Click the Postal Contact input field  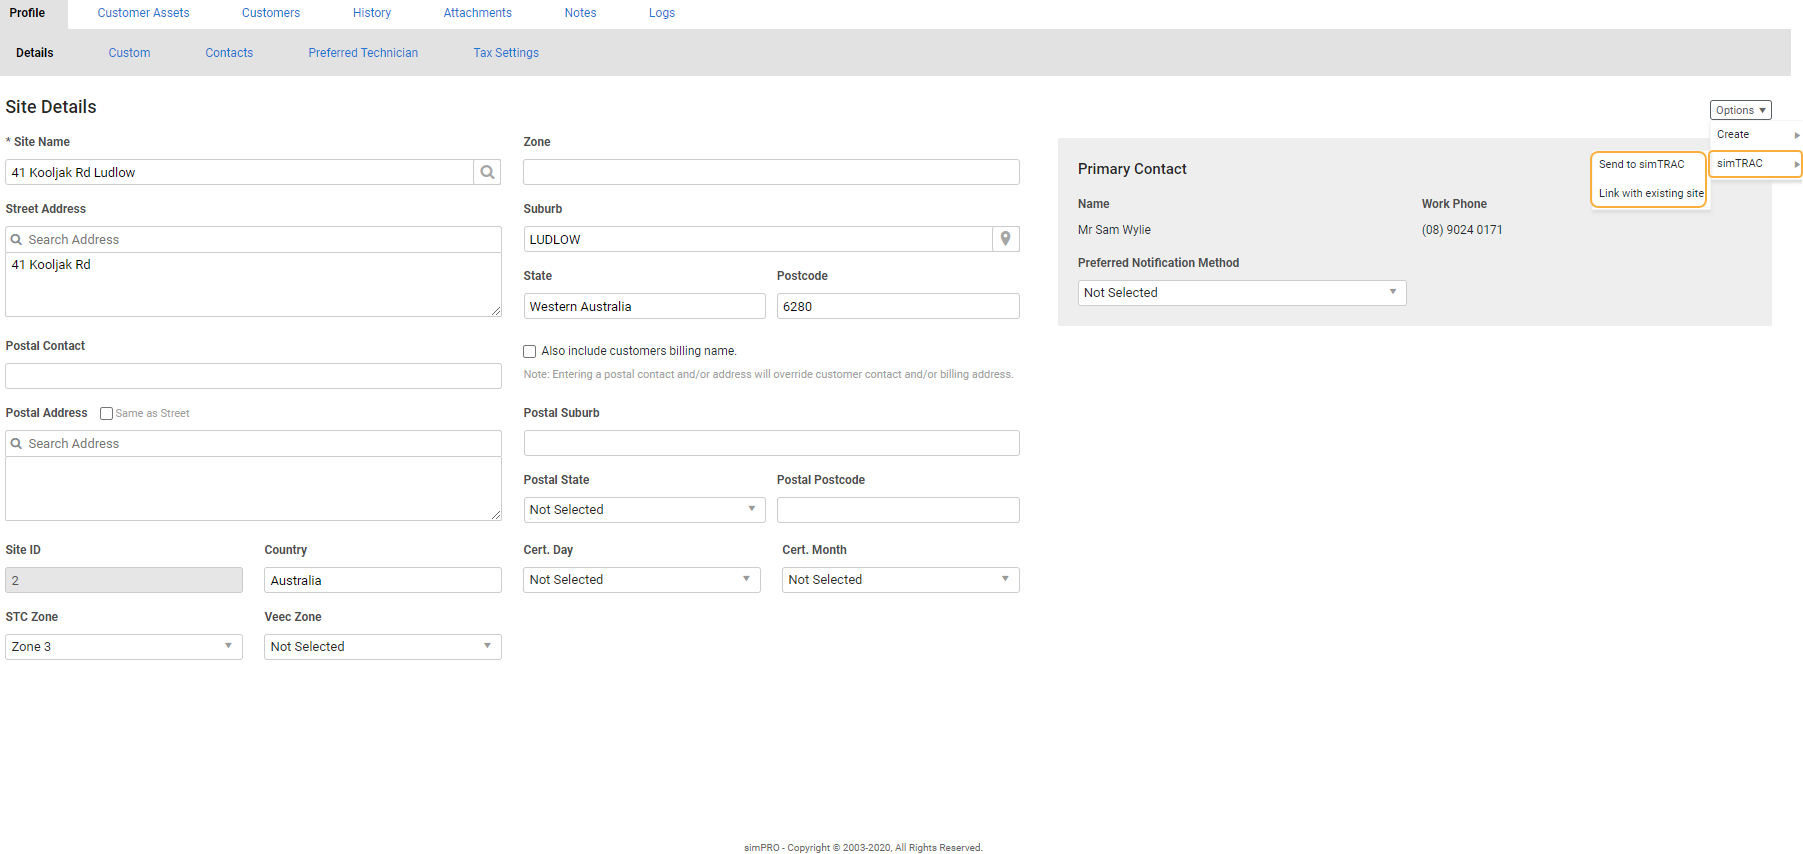pos(253,376)
